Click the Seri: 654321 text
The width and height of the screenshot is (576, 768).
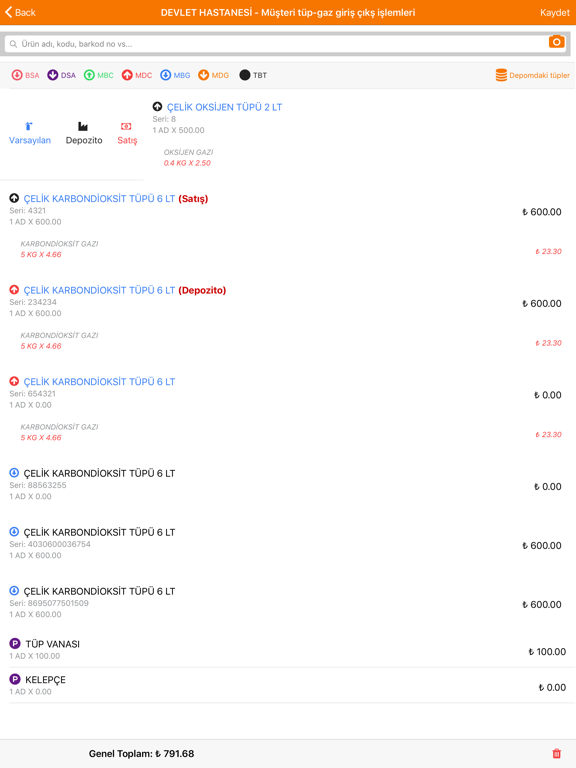tap(32, 394)
